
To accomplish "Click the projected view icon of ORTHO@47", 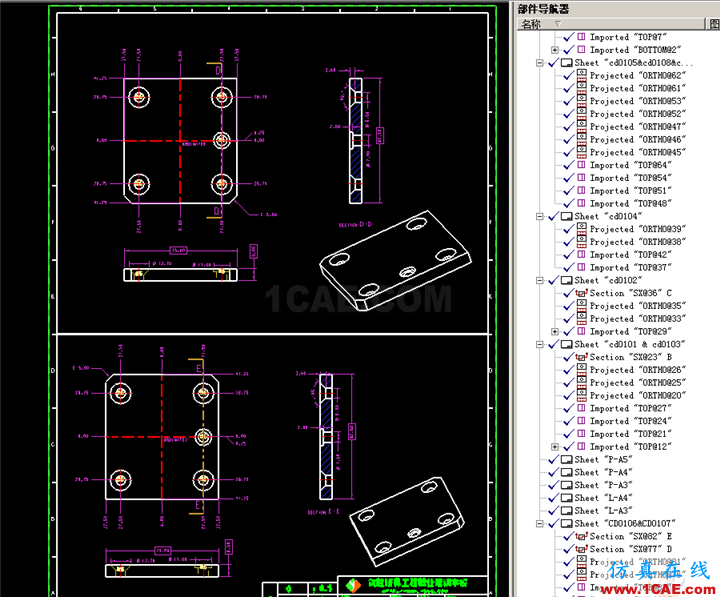I will (581, 126).
